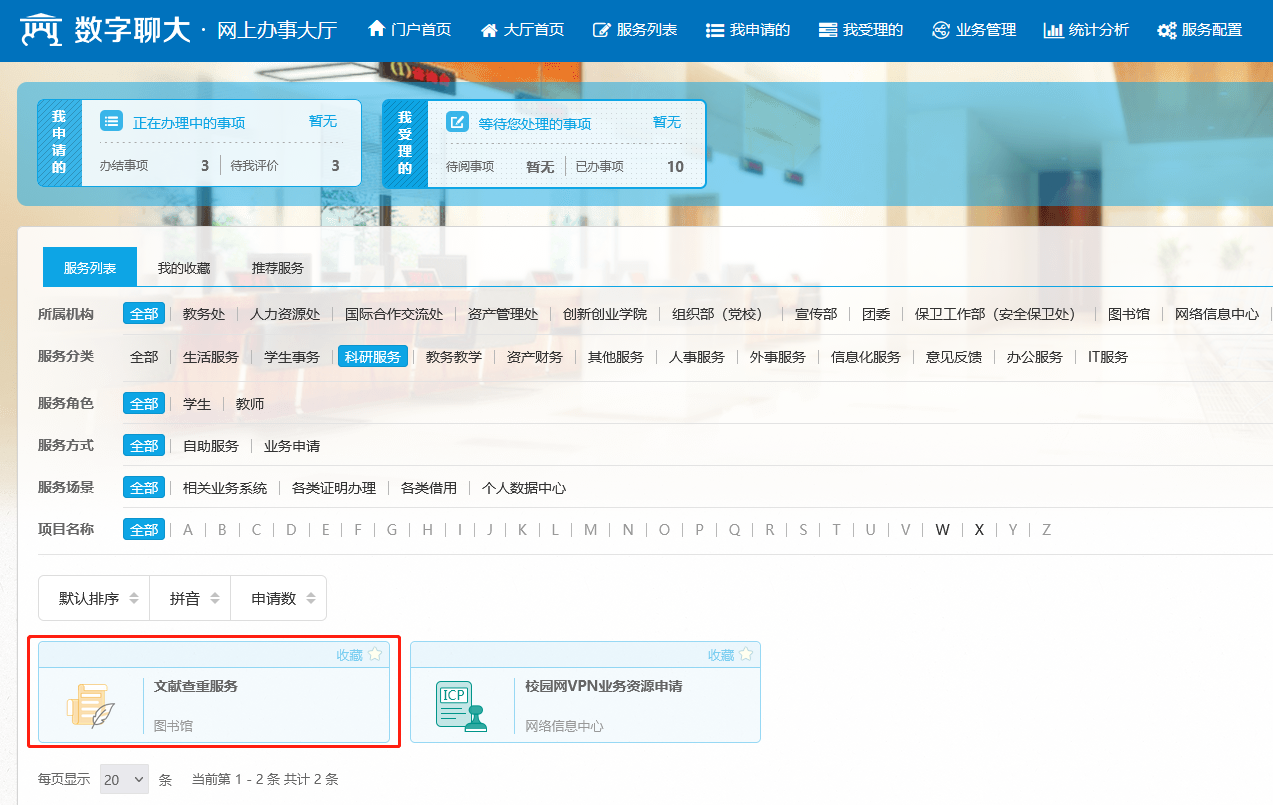
Task: Select 学生 under 服务角色 filter
Action: click(197, 404)
